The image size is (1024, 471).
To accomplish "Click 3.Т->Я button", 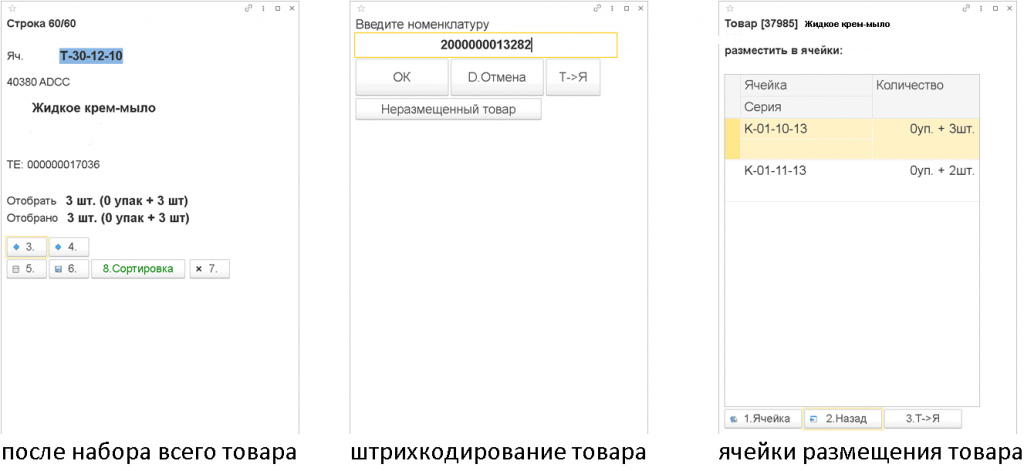I will [x=923, y=419].
